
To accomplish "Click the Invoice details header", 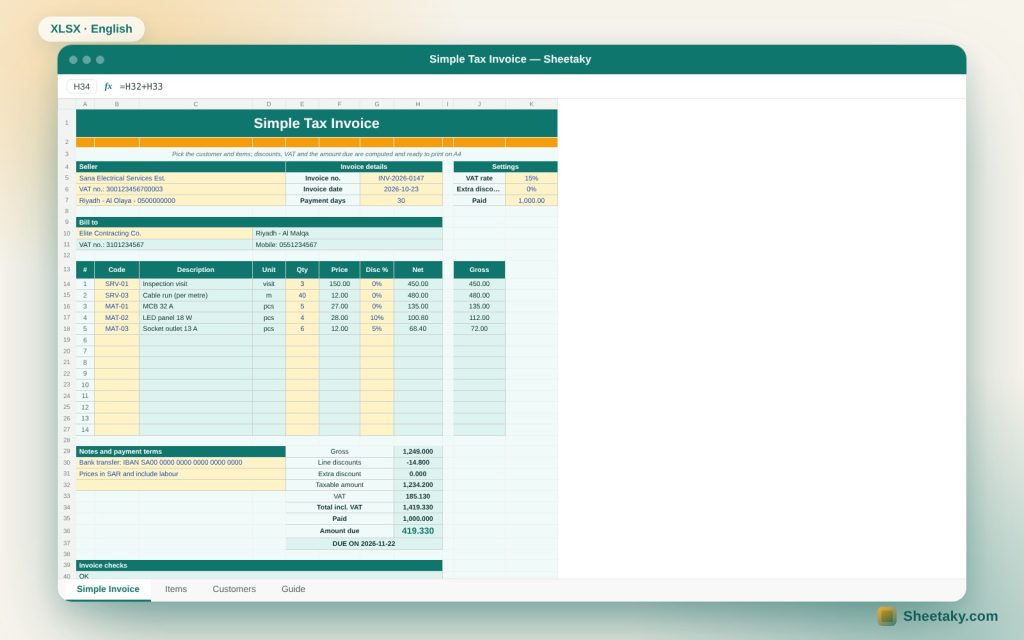I will (x=364, y=167).
